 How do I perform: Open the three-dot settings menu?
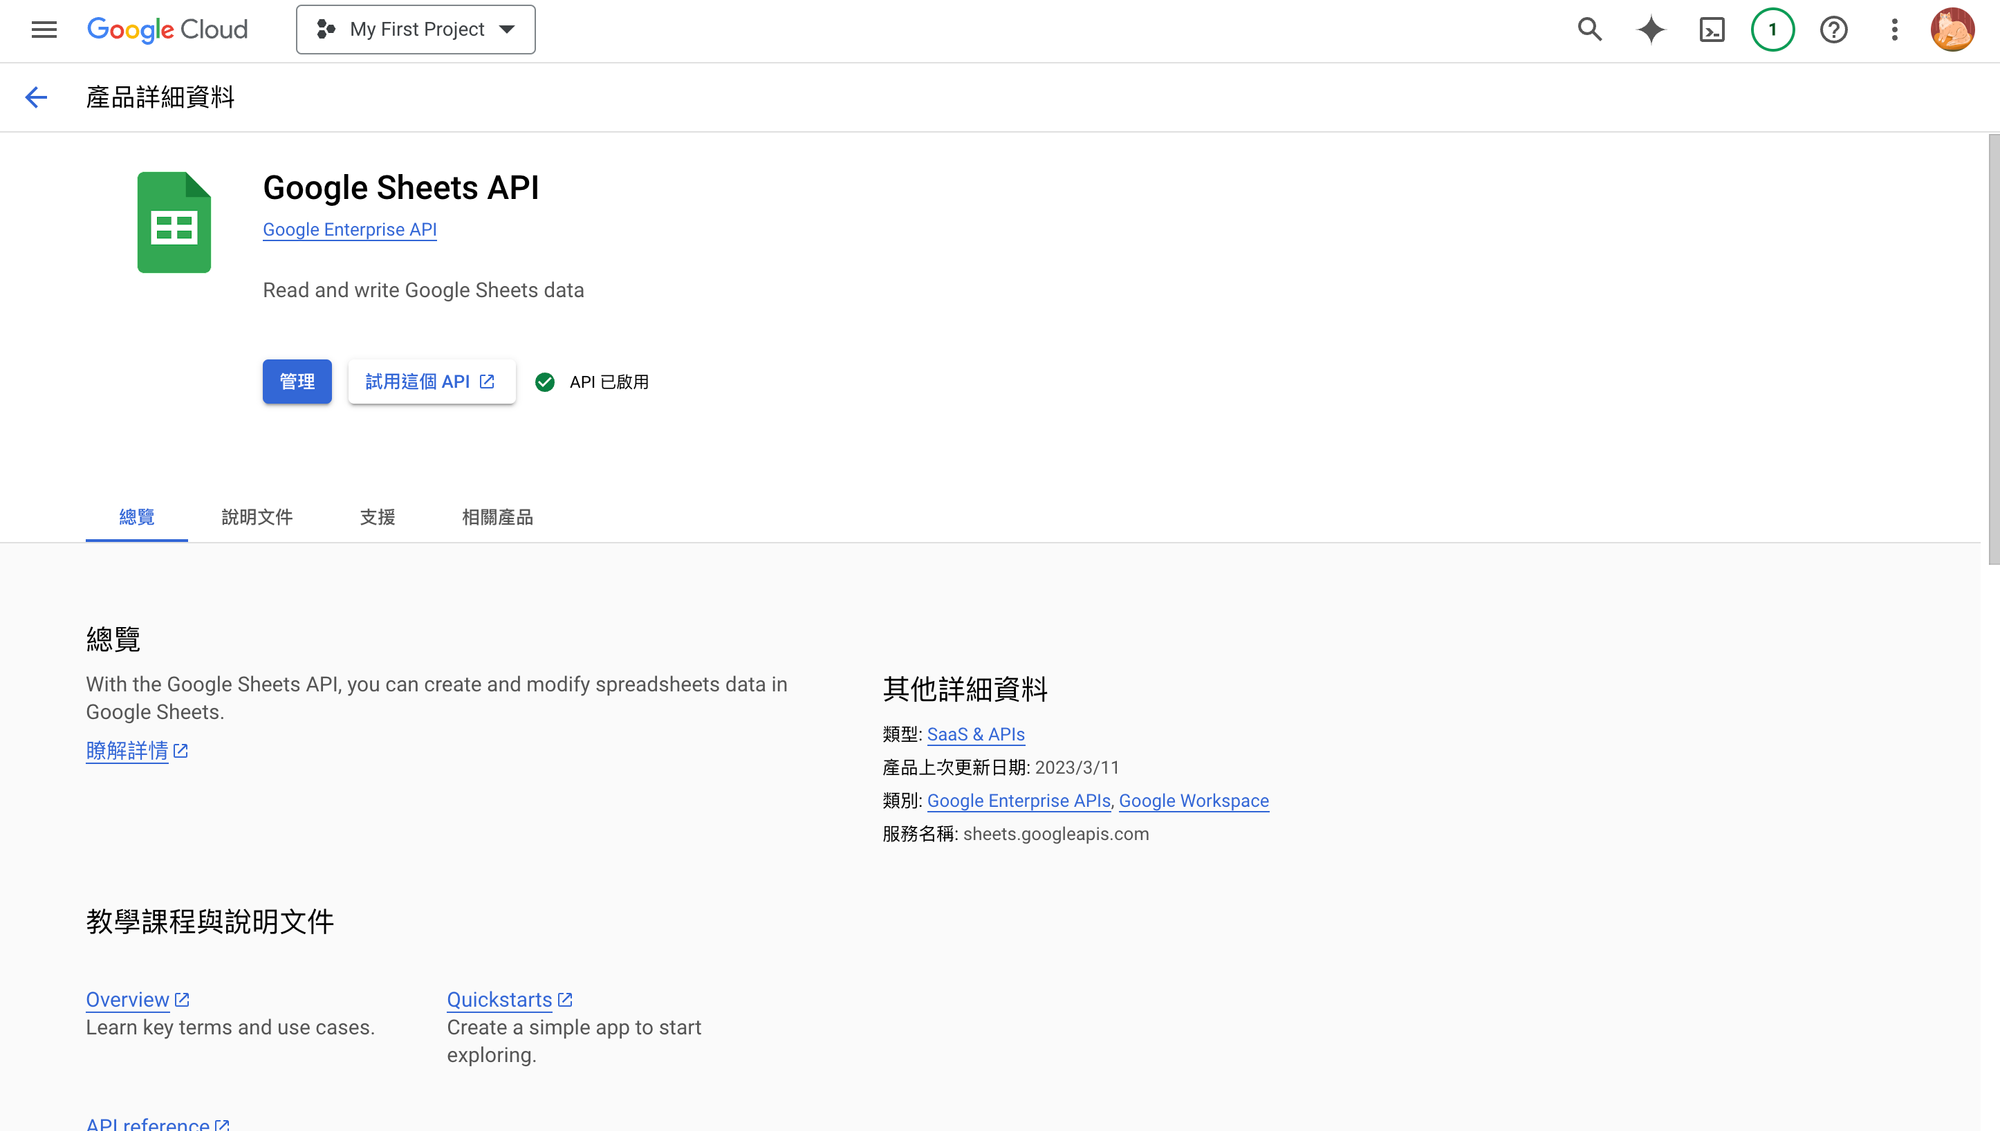(x=1894, y=30)
